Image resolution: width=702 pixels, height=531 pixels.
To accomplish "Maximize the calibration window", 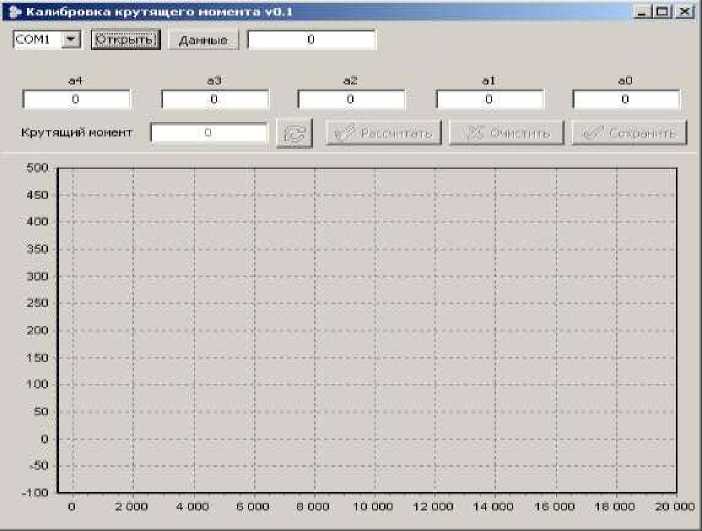I will [663, 12].
